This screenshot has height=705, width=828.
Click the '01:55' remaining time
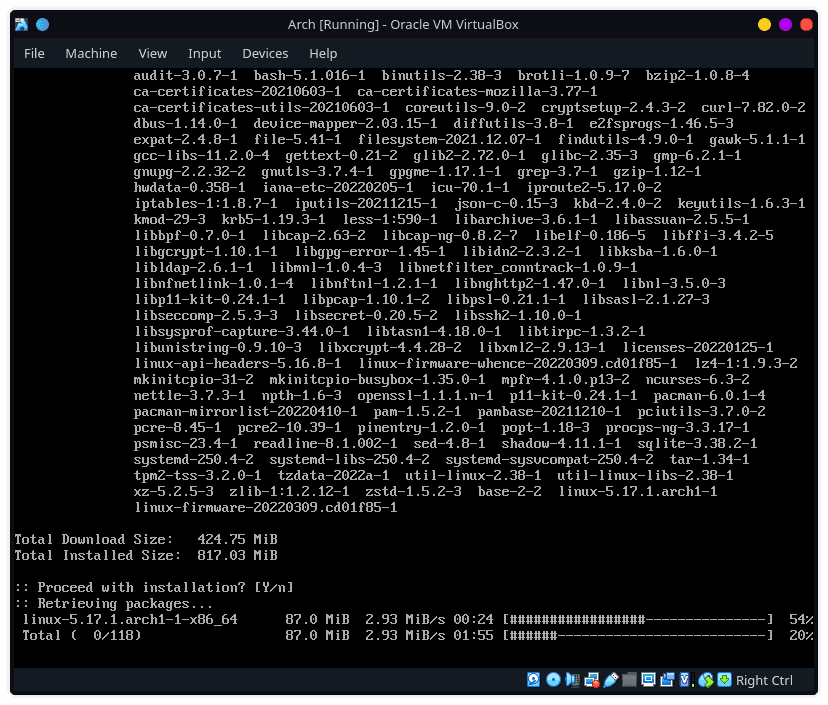(473, 635)
